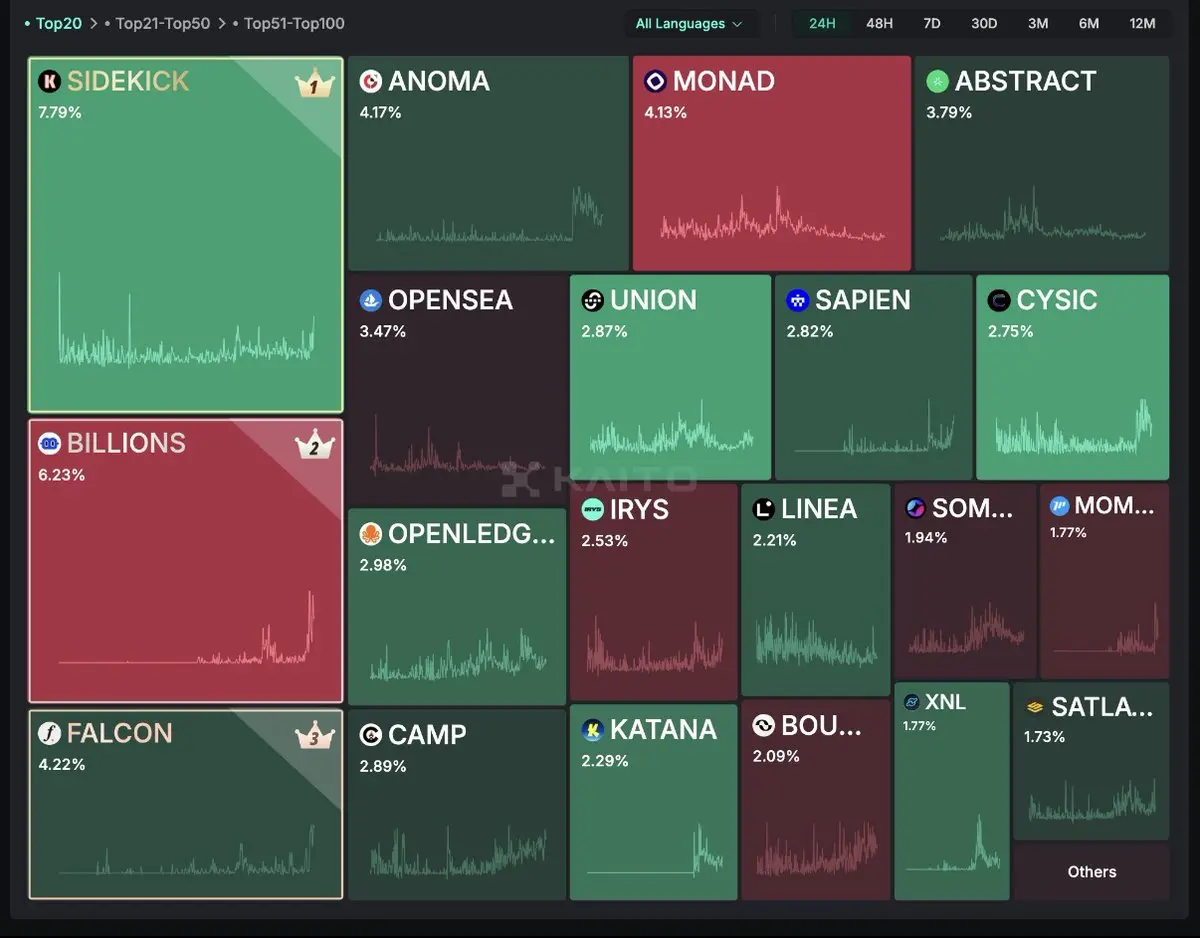Select the 12M timeframe tab

[1142, 24]
